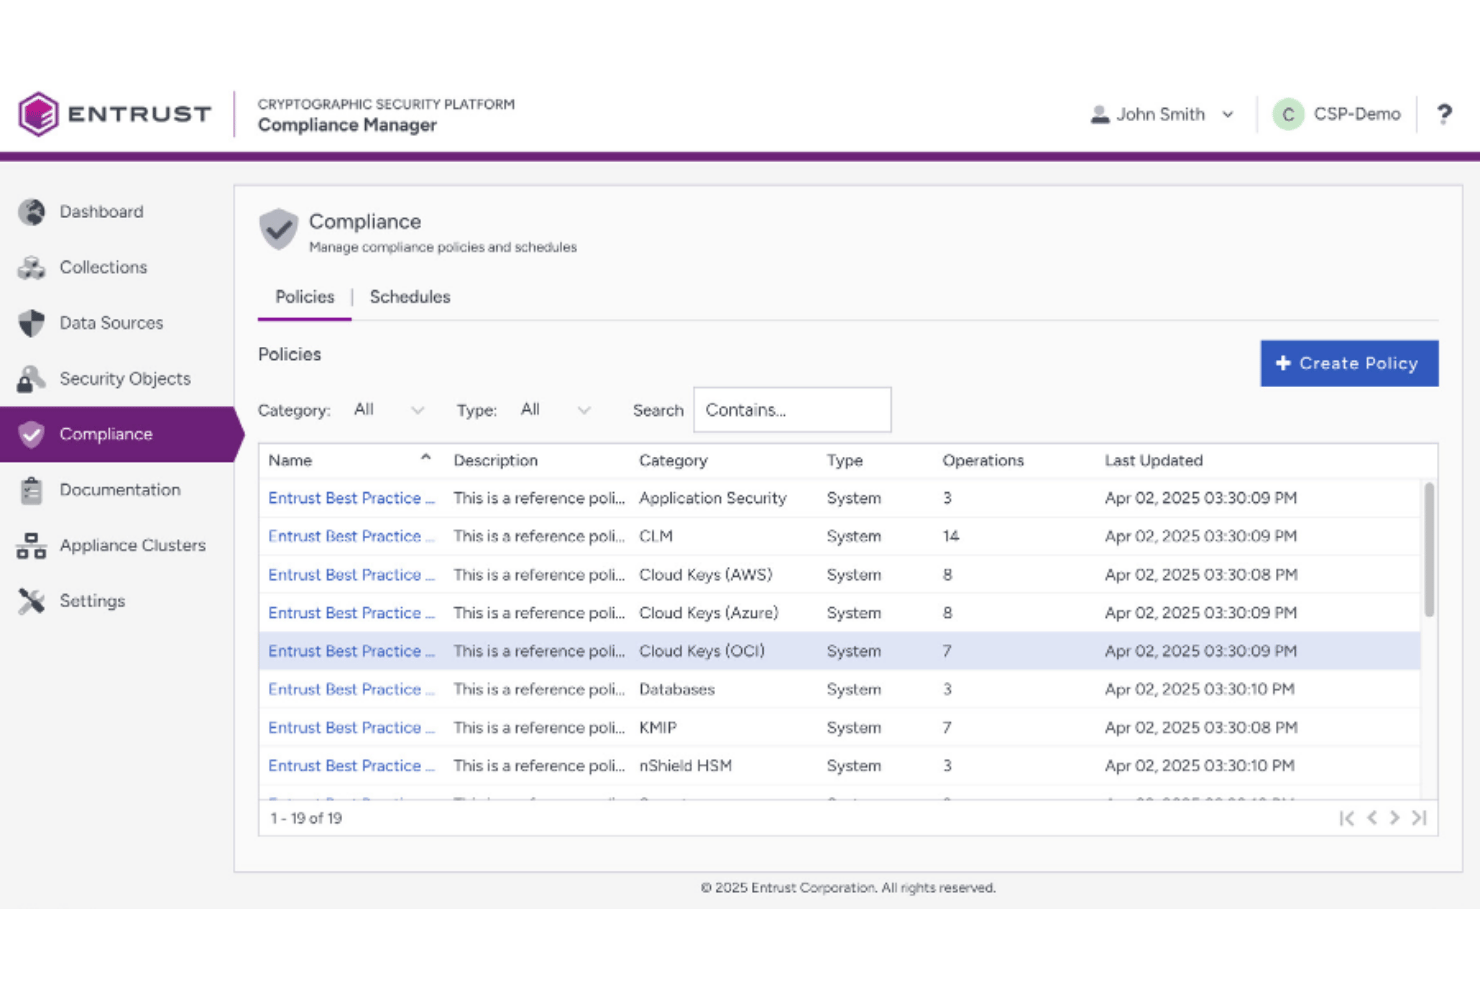Sort by the Operations column header
The width and height of the screenshot is (1480, 987).
[x=983, y=460]
